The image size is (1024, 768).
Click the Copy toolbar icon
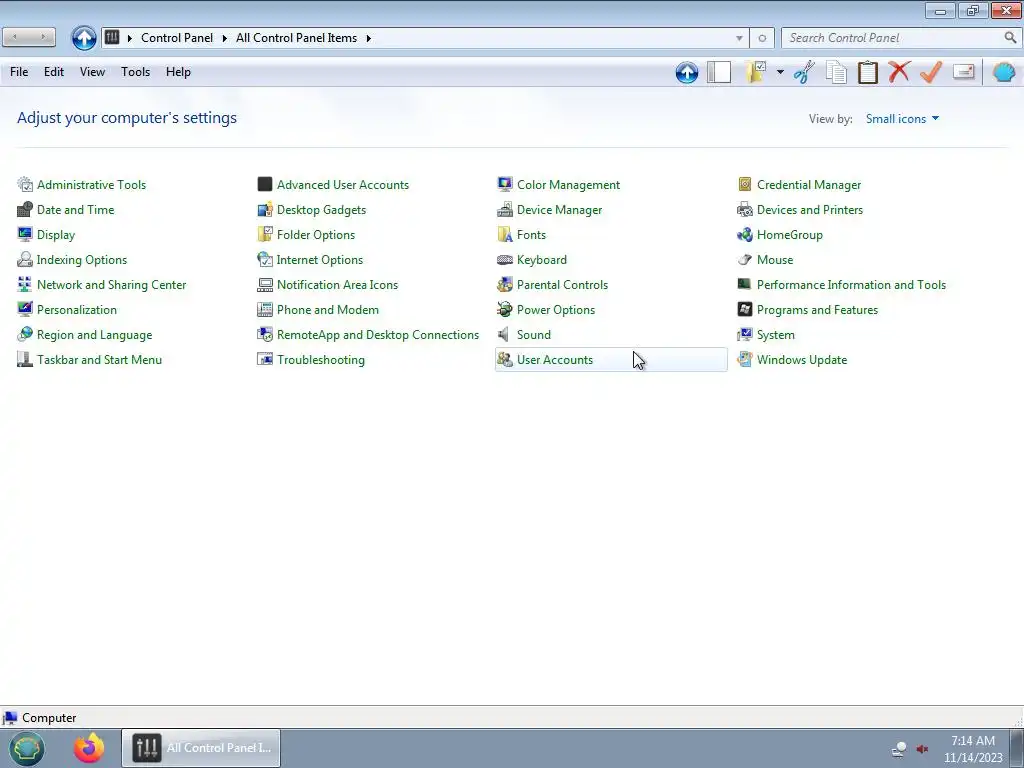tap(836, 72)
